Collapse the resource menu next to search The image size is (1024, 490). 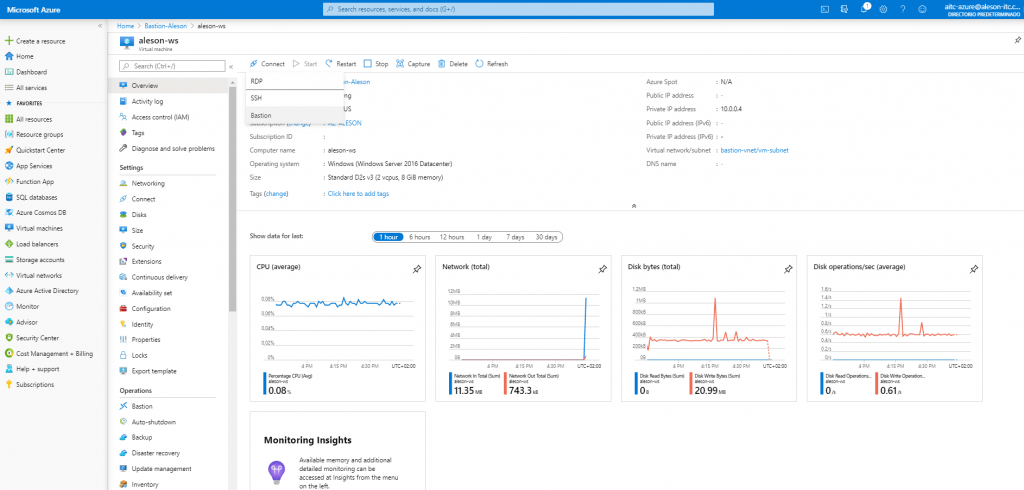tap(231, 67)
